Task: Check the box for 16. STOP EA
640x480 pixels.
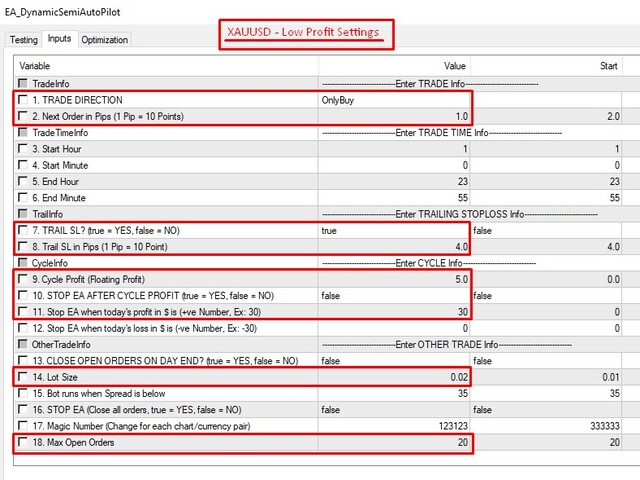Action: pyautogui.click(x=23, y=410)
